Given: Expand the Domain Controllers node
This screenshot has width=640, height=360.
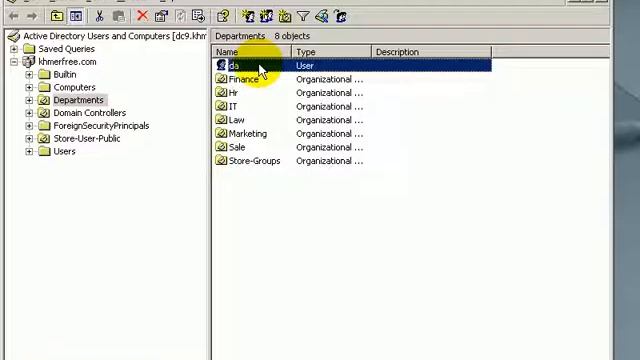Looking at the screenshot, I should (x=29, y=113).
